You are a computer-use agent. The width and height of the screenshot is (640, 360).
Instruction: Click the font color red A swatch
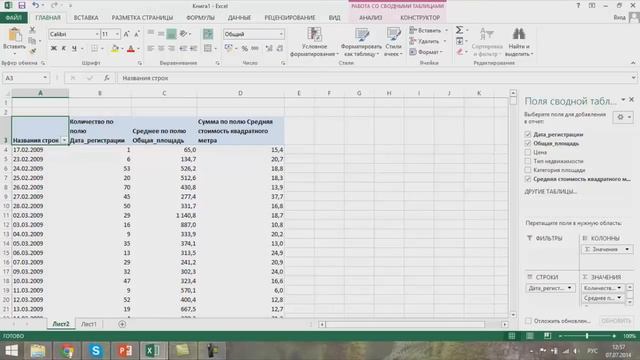131,49
